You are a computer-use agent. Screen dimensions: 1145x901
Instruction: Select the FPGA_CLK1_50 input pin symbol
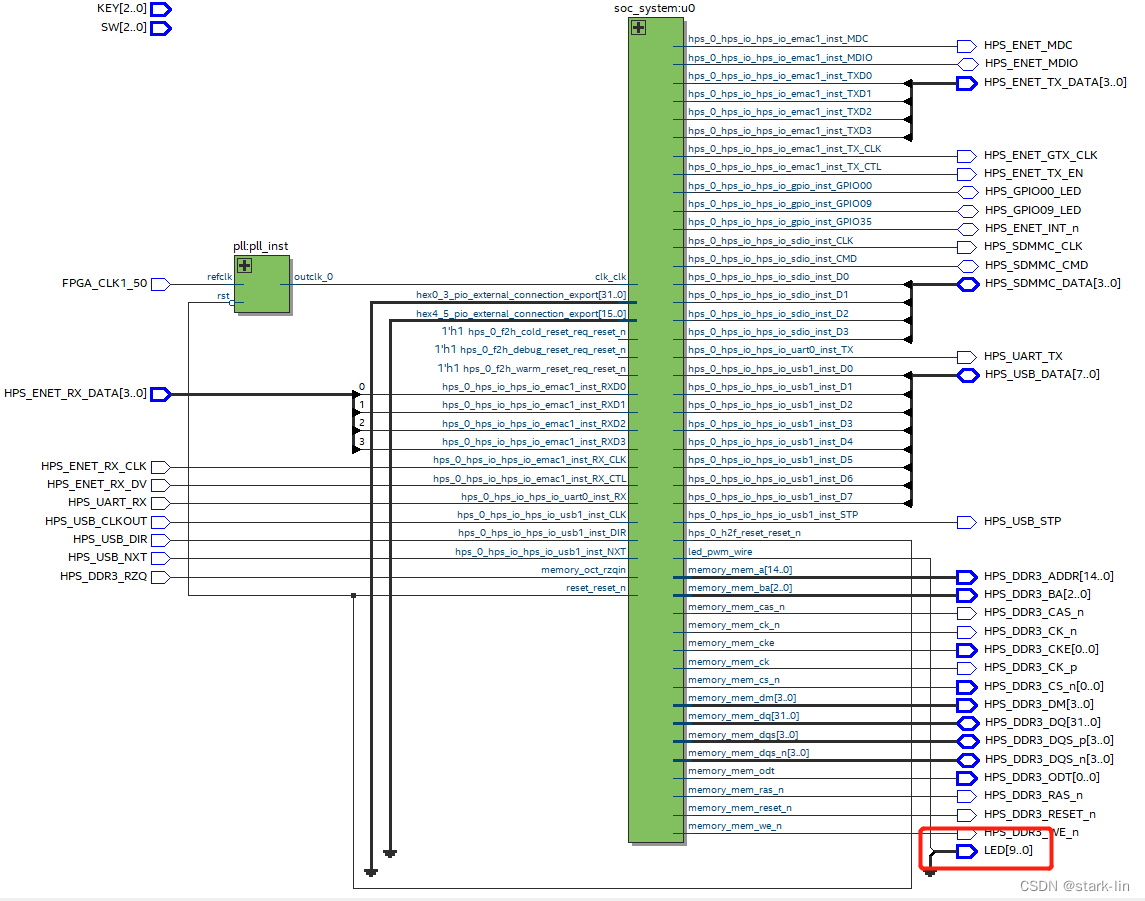click(x=161, y=284)
